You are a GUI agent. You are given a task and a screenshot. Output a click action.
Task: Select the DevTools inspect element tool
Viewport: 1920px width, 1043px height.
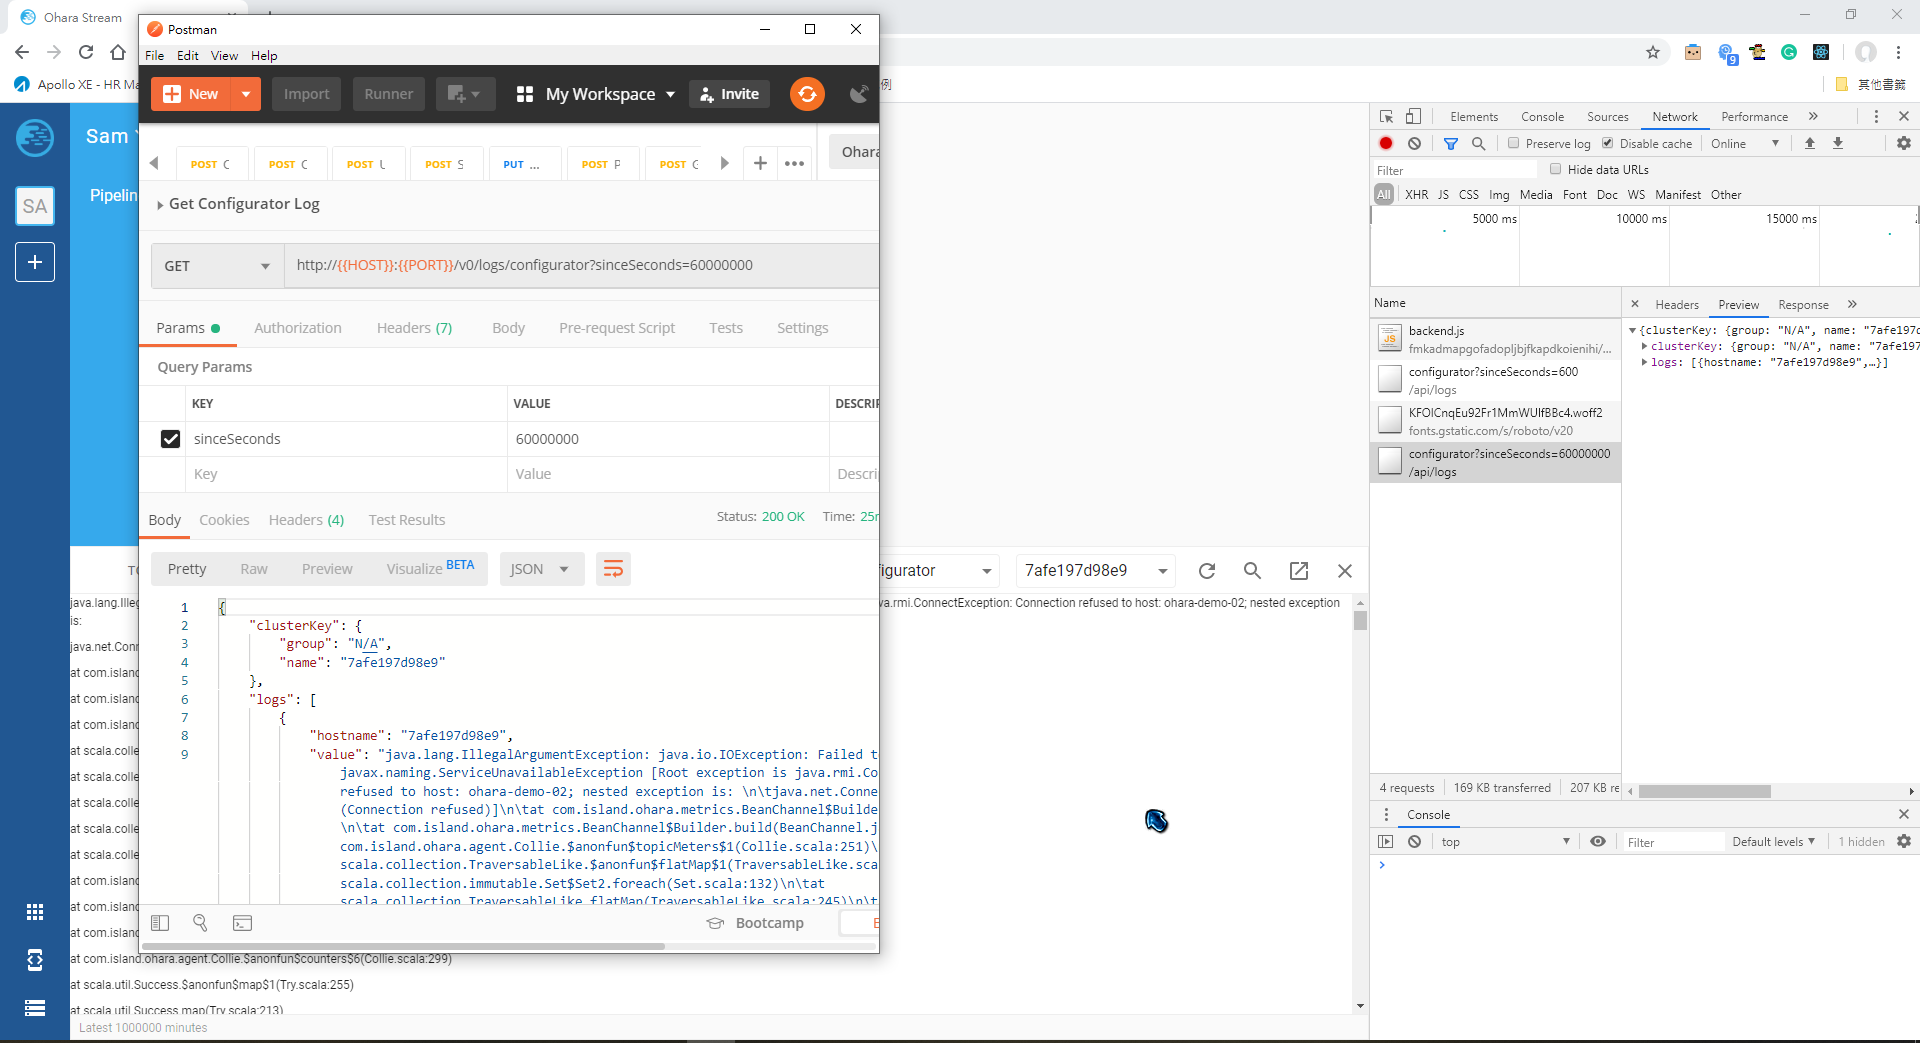(x=1386, y=117)
